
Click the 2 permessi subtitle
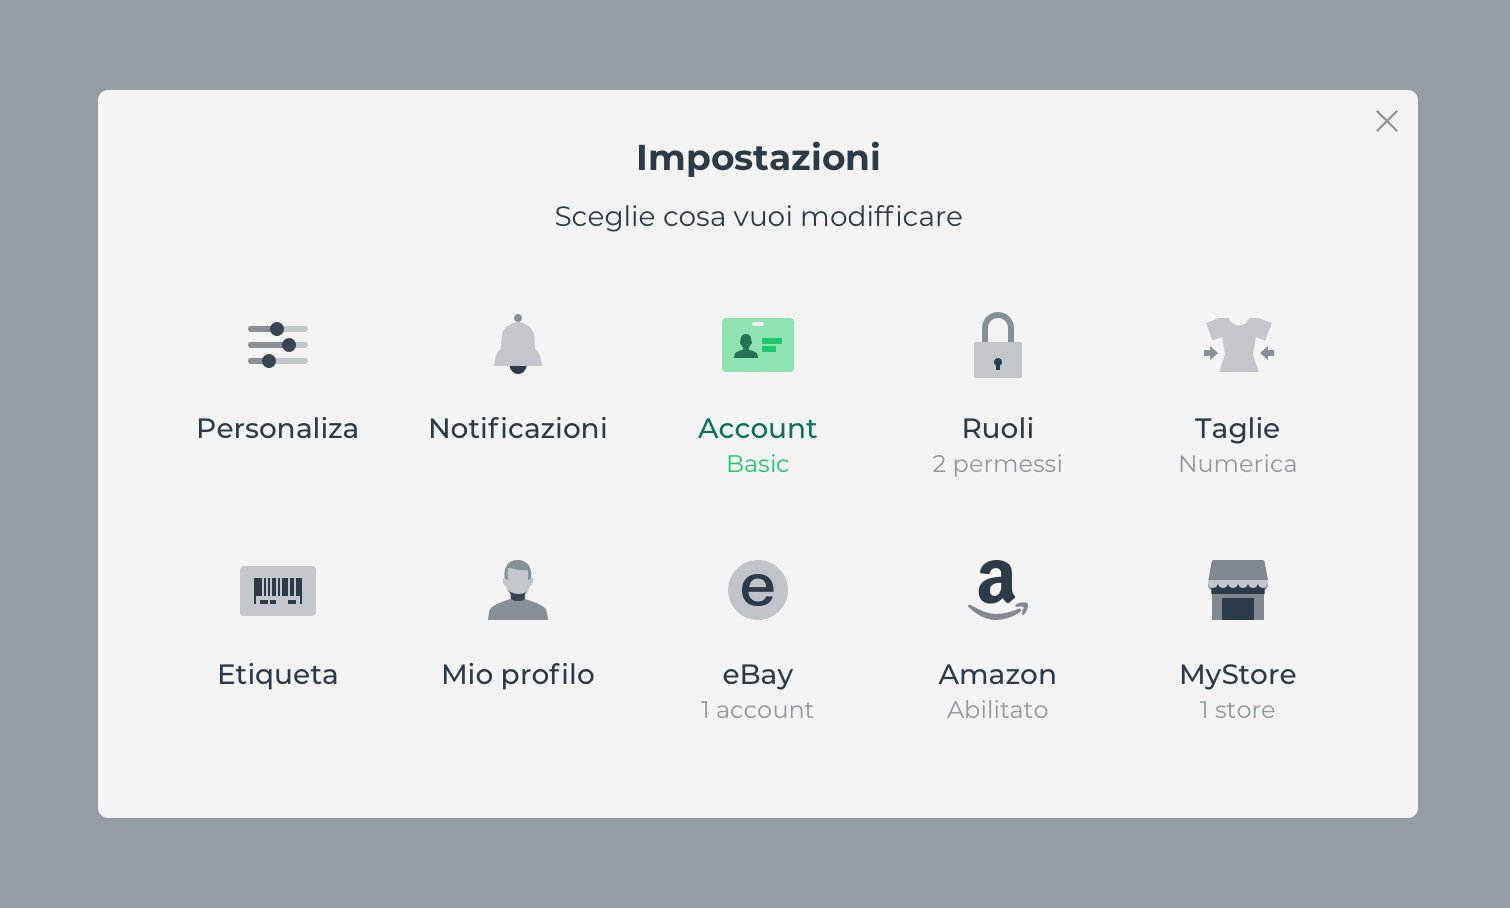tap(997, 464)
